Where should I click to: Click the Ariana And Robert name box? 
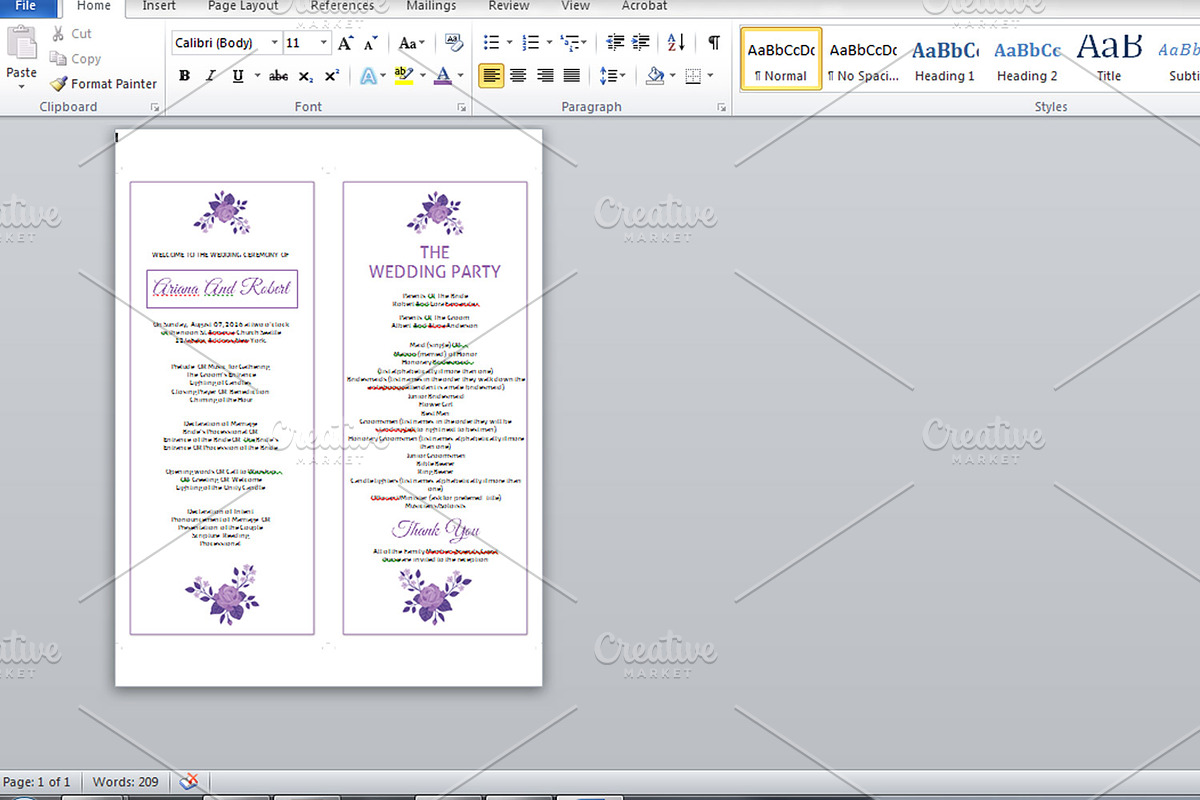pos(222,289)
